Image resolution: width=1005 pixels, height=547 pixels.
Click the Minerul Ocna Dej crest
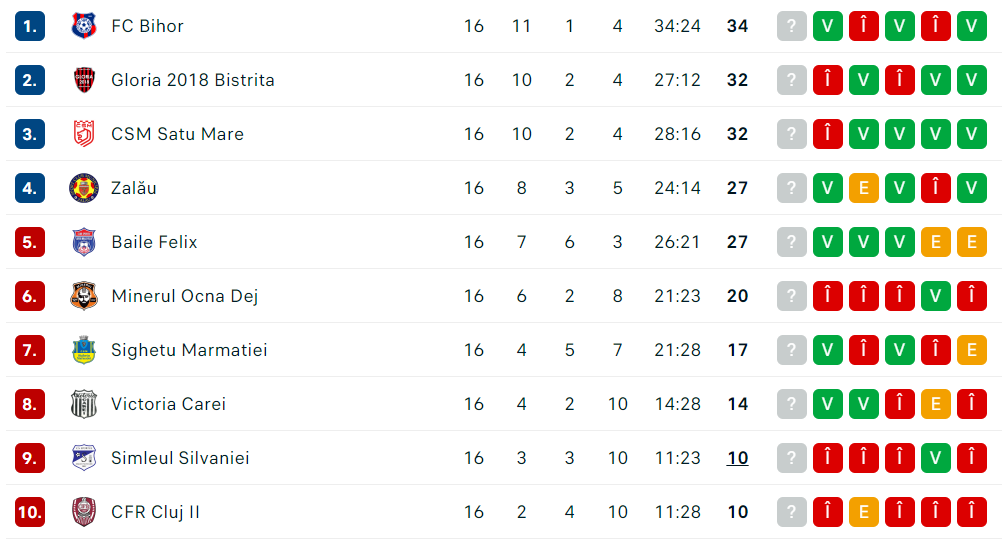[84, 296]
